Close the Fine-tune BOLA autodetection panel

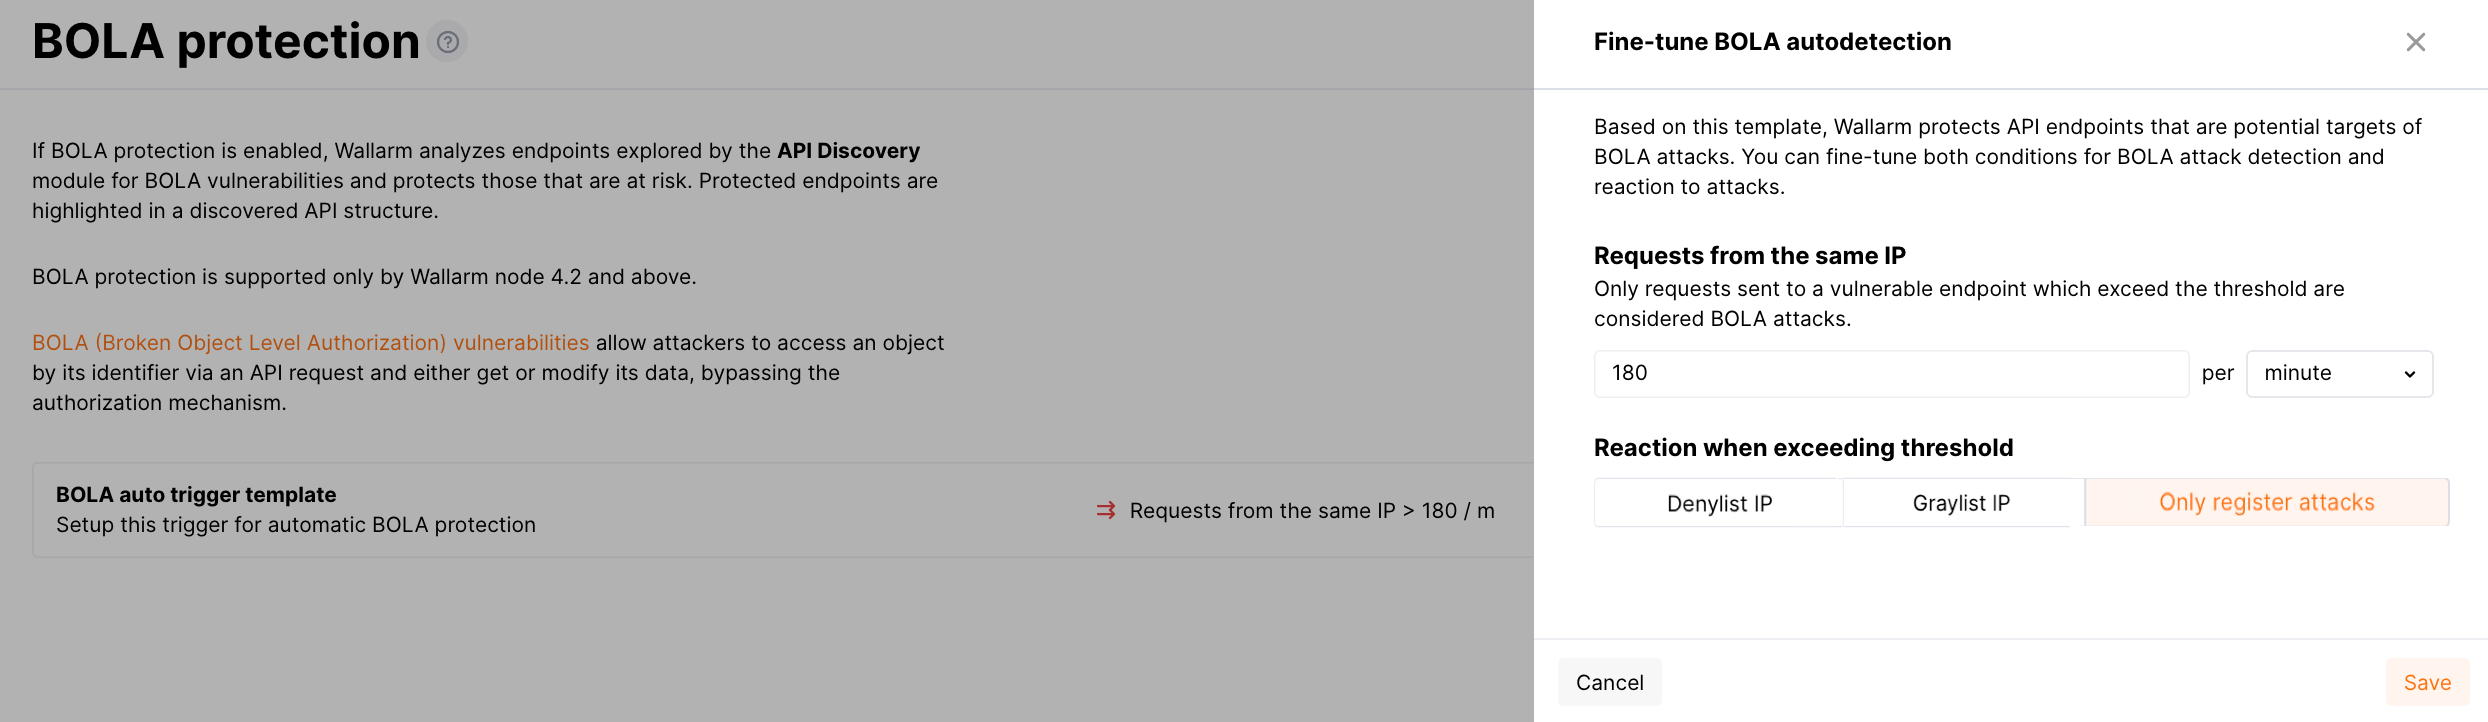pyautogui.click(x=2415, y=42)
